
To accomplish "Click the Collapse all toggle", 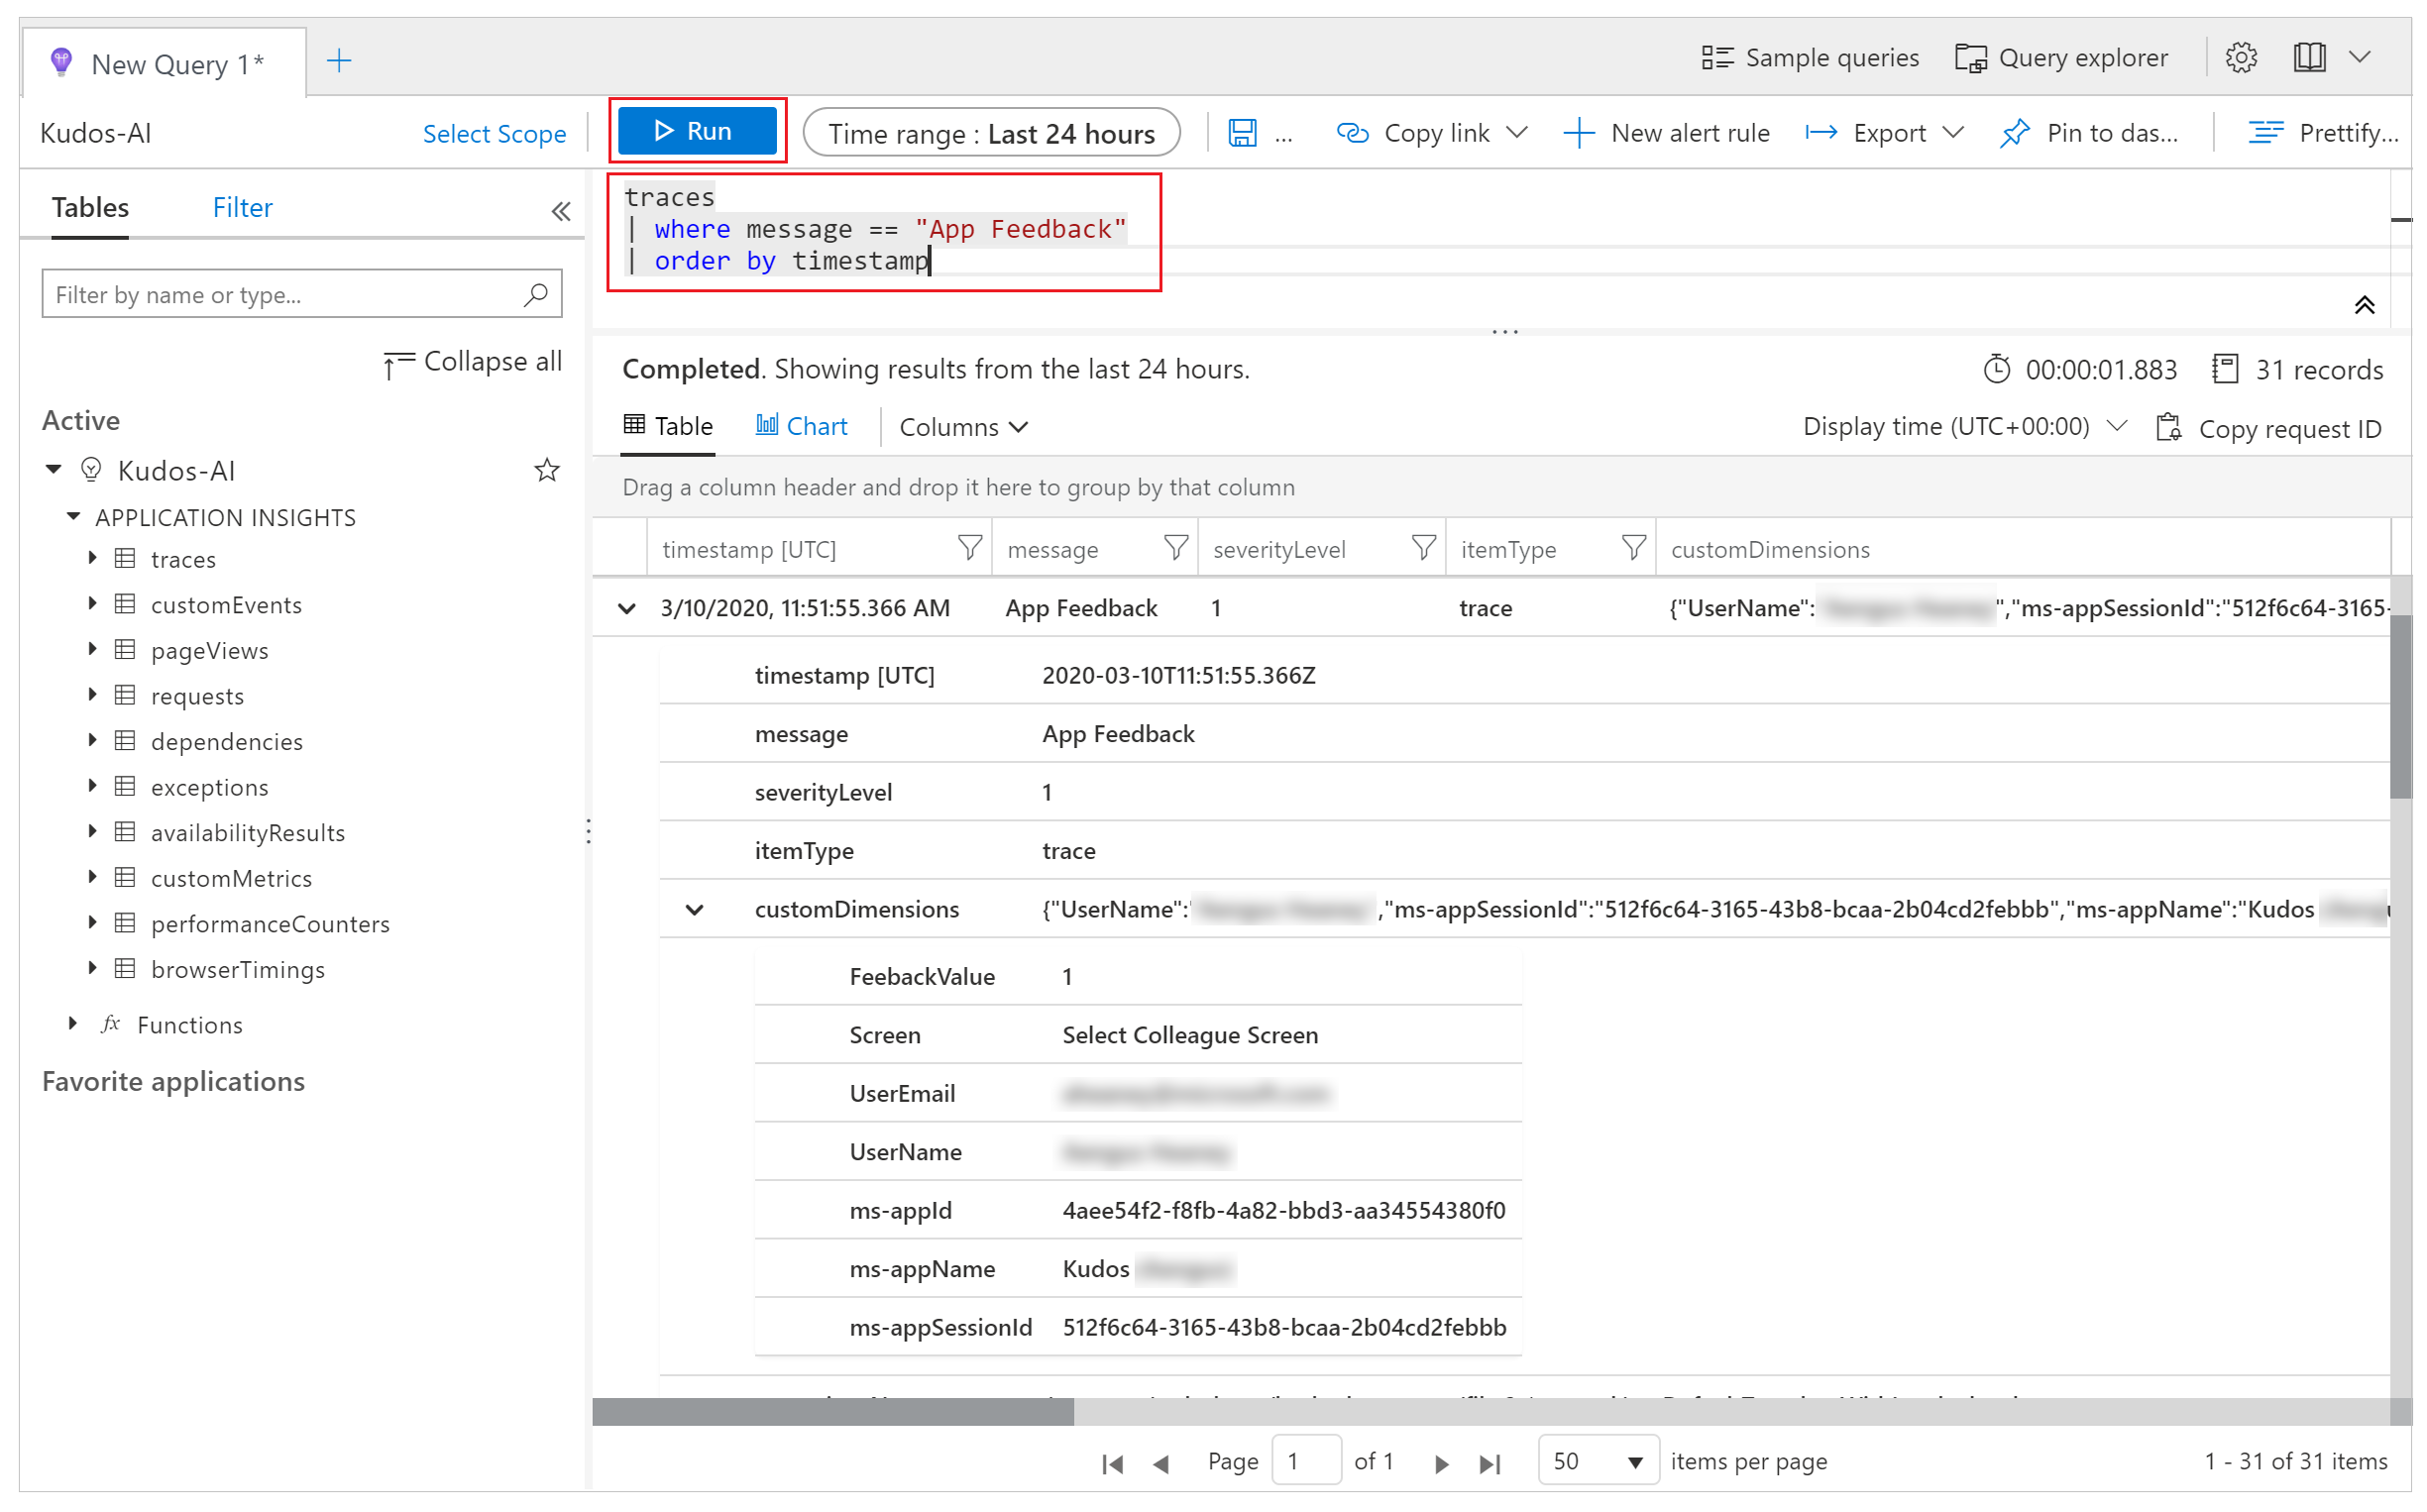I will 472,361.
